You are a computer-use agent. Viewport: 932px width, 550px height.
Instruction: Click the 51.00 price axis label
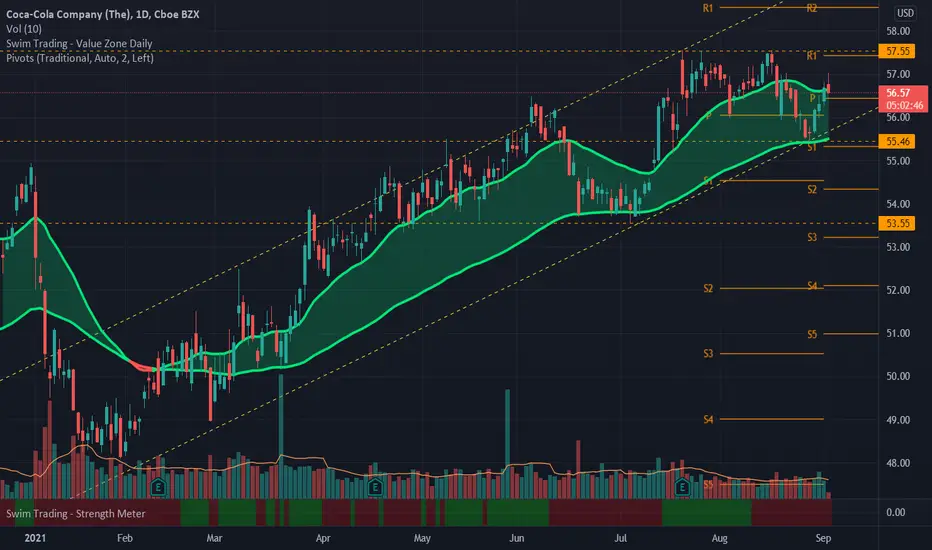click(x=898, y=333)
